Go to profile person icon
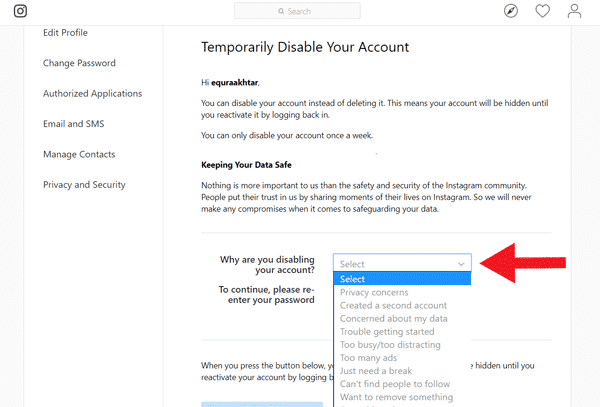The image size is (600, 407). [x=574, y=11]
